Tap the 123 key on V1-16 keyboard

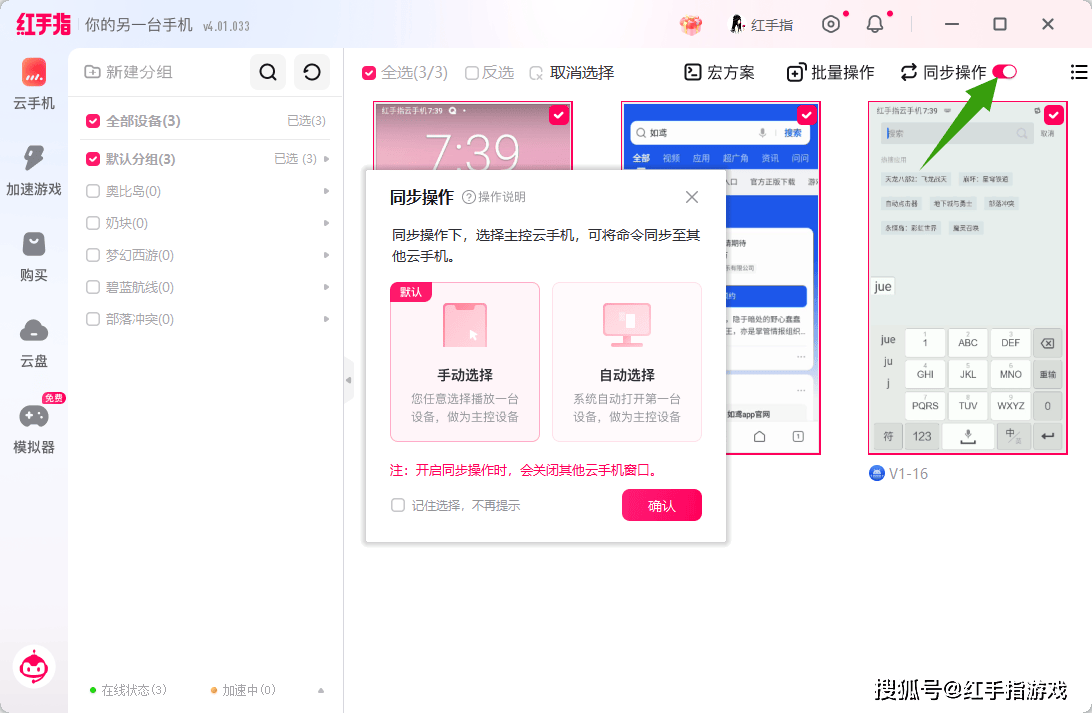pos(922,437)
